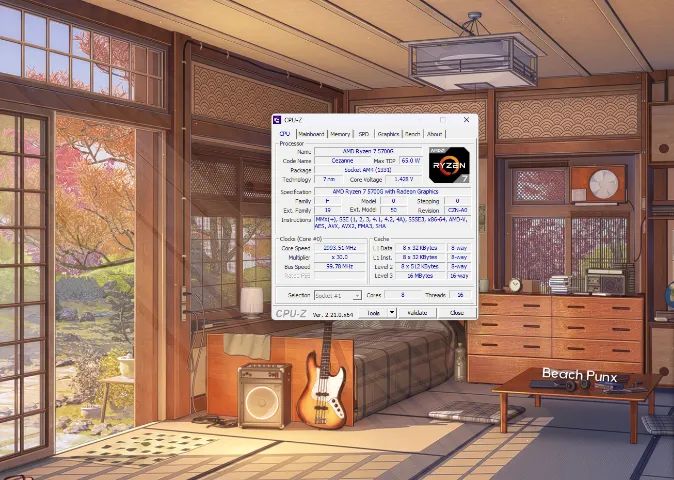Viewport: 674px width, 480px height.
Task: Click the Max TDP value 65.0 W
Action: (x=411, y=161)
